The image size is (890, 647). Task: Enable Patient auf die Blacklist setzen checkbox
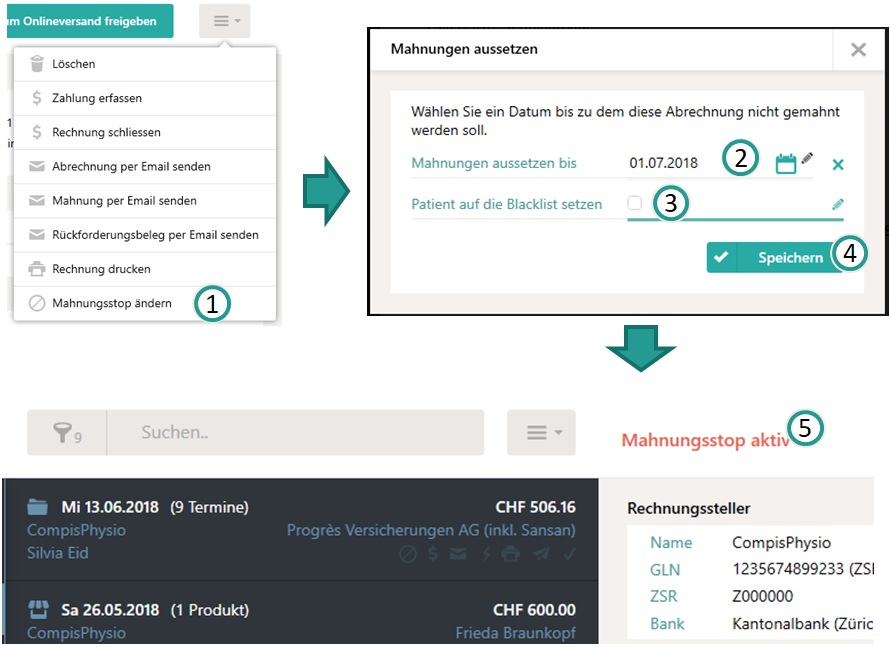coord(634,203)
